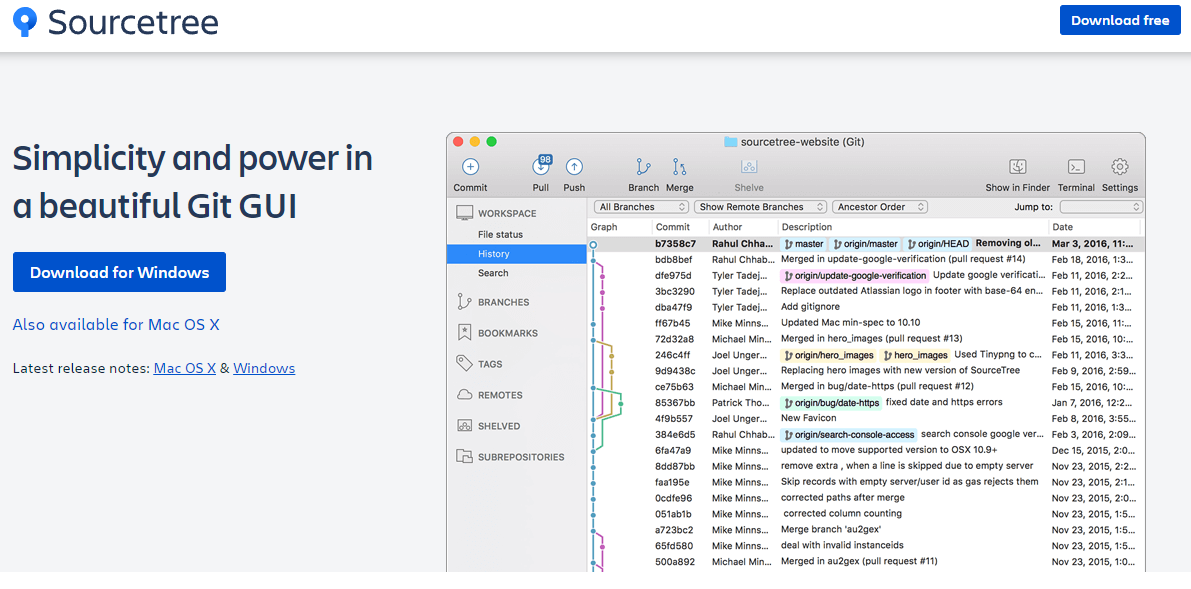This screenshot has height=589, width=1191.
Task: Expand the TAGS section
Action: coord(490,364)
